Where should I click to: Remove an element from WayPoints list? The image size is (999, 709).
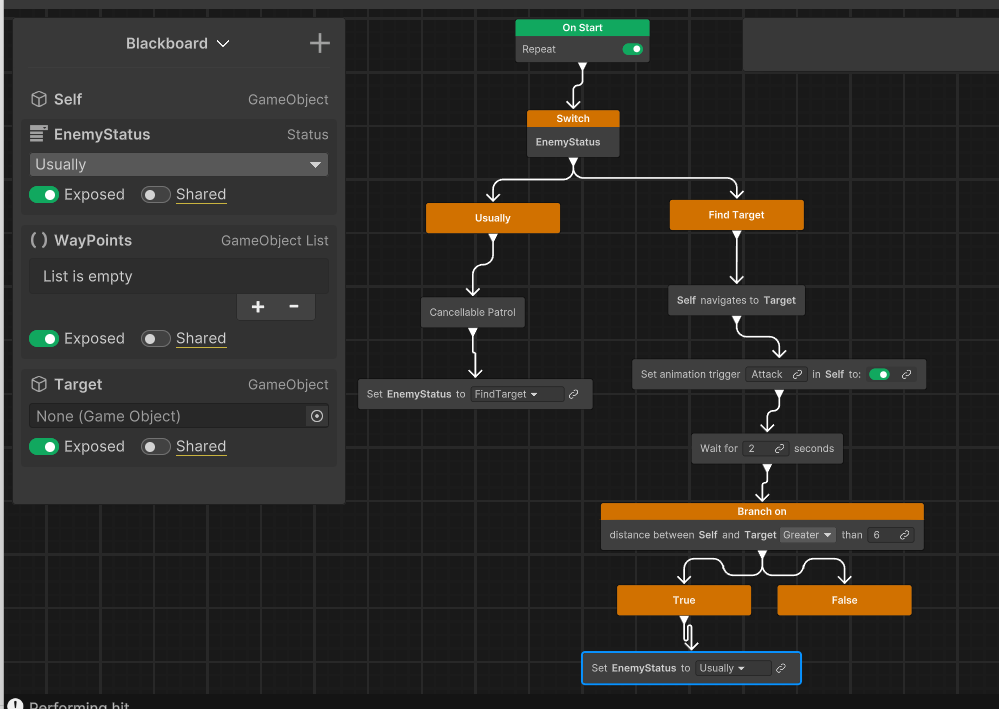coord(294,307)
